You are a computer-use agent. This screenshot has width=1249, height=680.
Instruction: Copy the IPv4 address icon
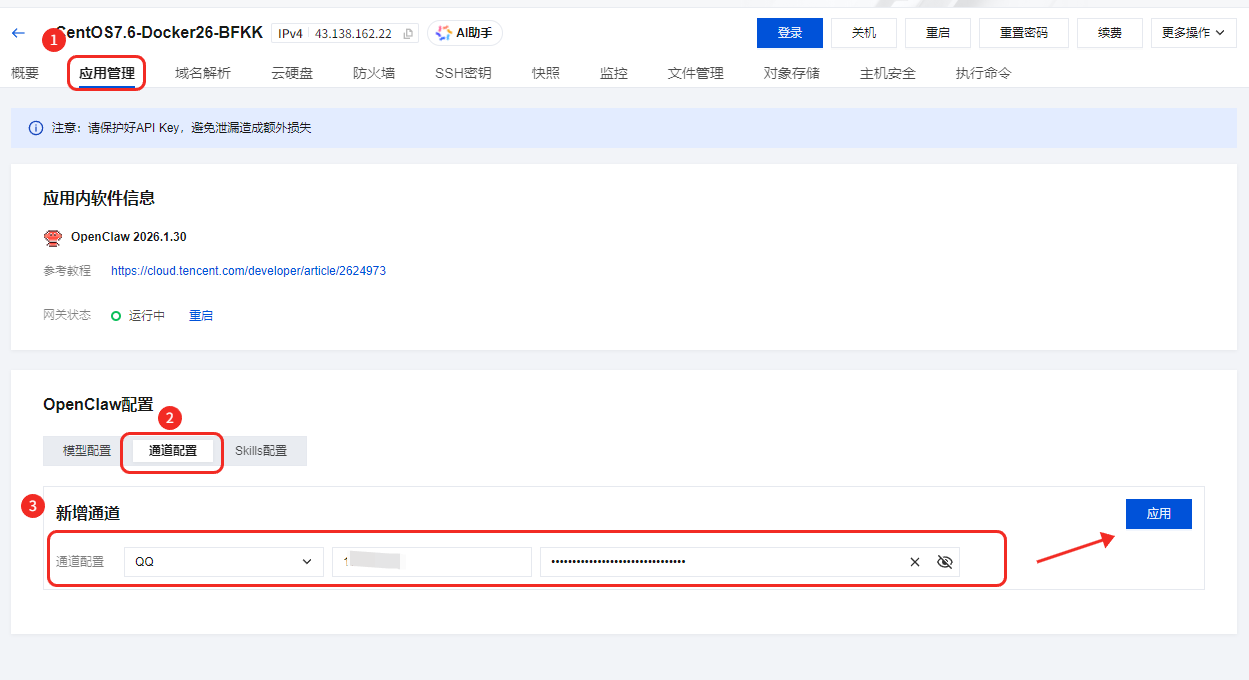[408, 34]
